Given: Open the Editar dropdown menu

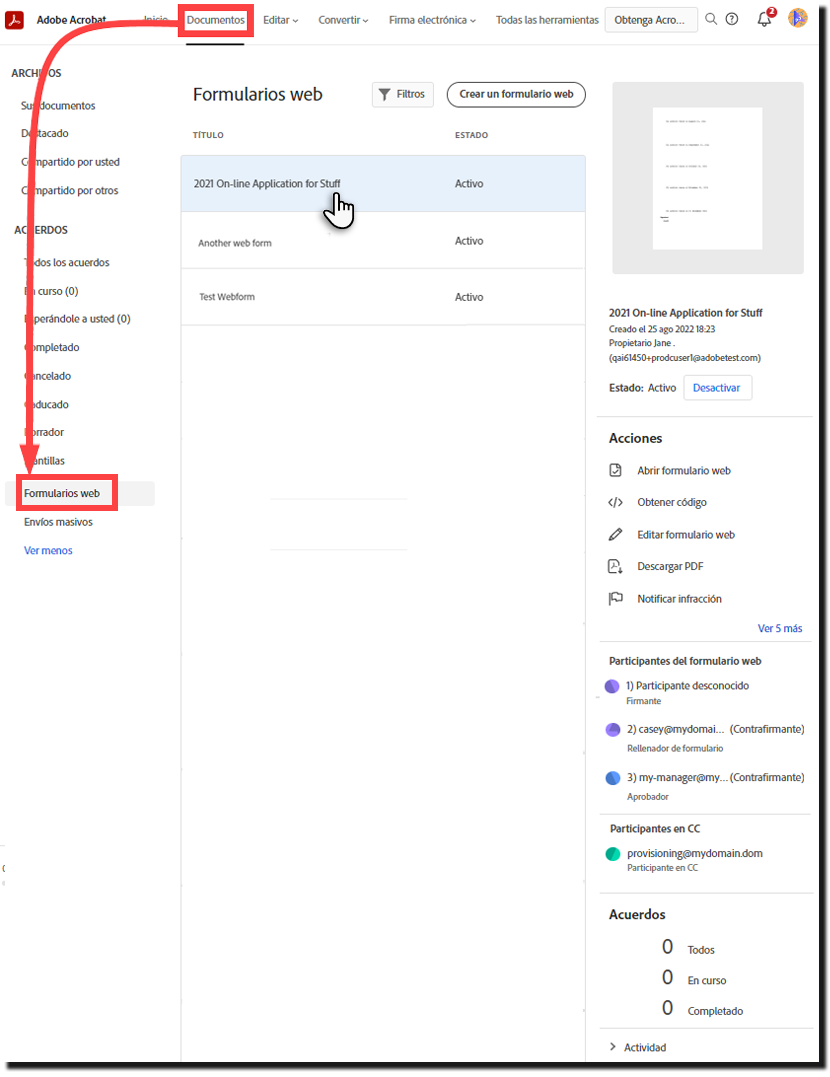Looking at the screenshot, I should coord(281,19).
